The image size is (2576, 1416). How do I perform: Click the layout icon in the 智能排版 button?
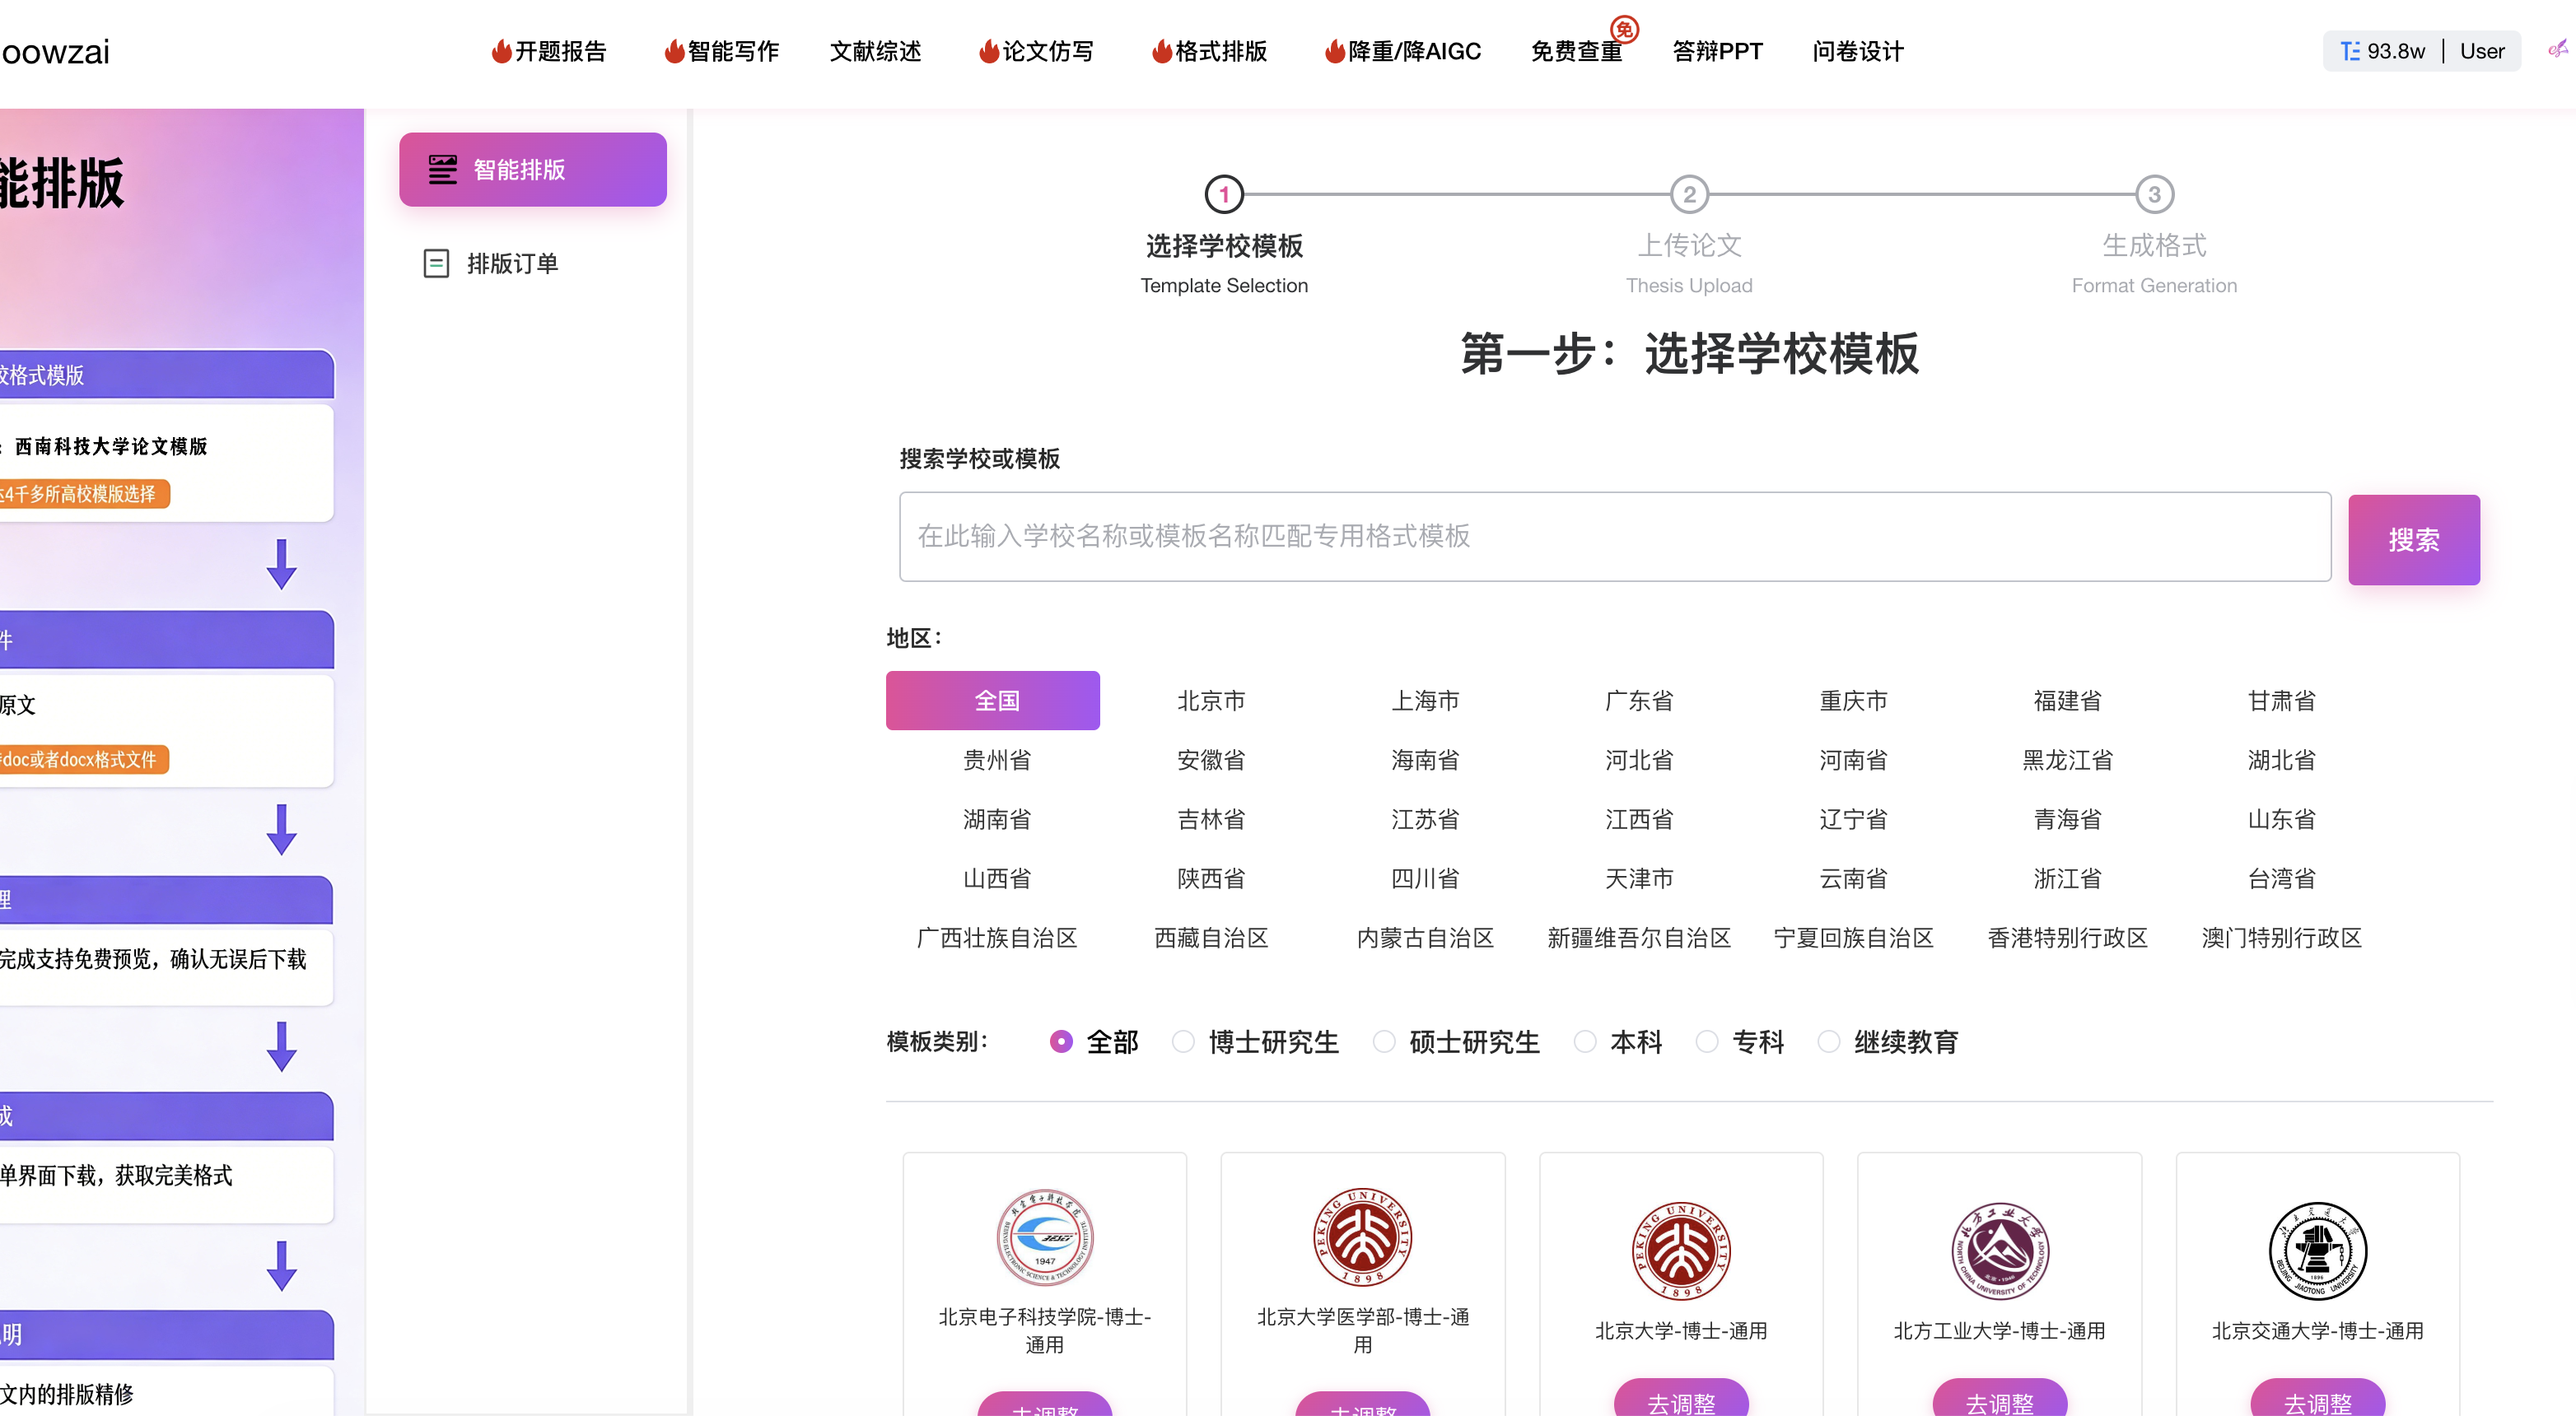pos(442,169)
